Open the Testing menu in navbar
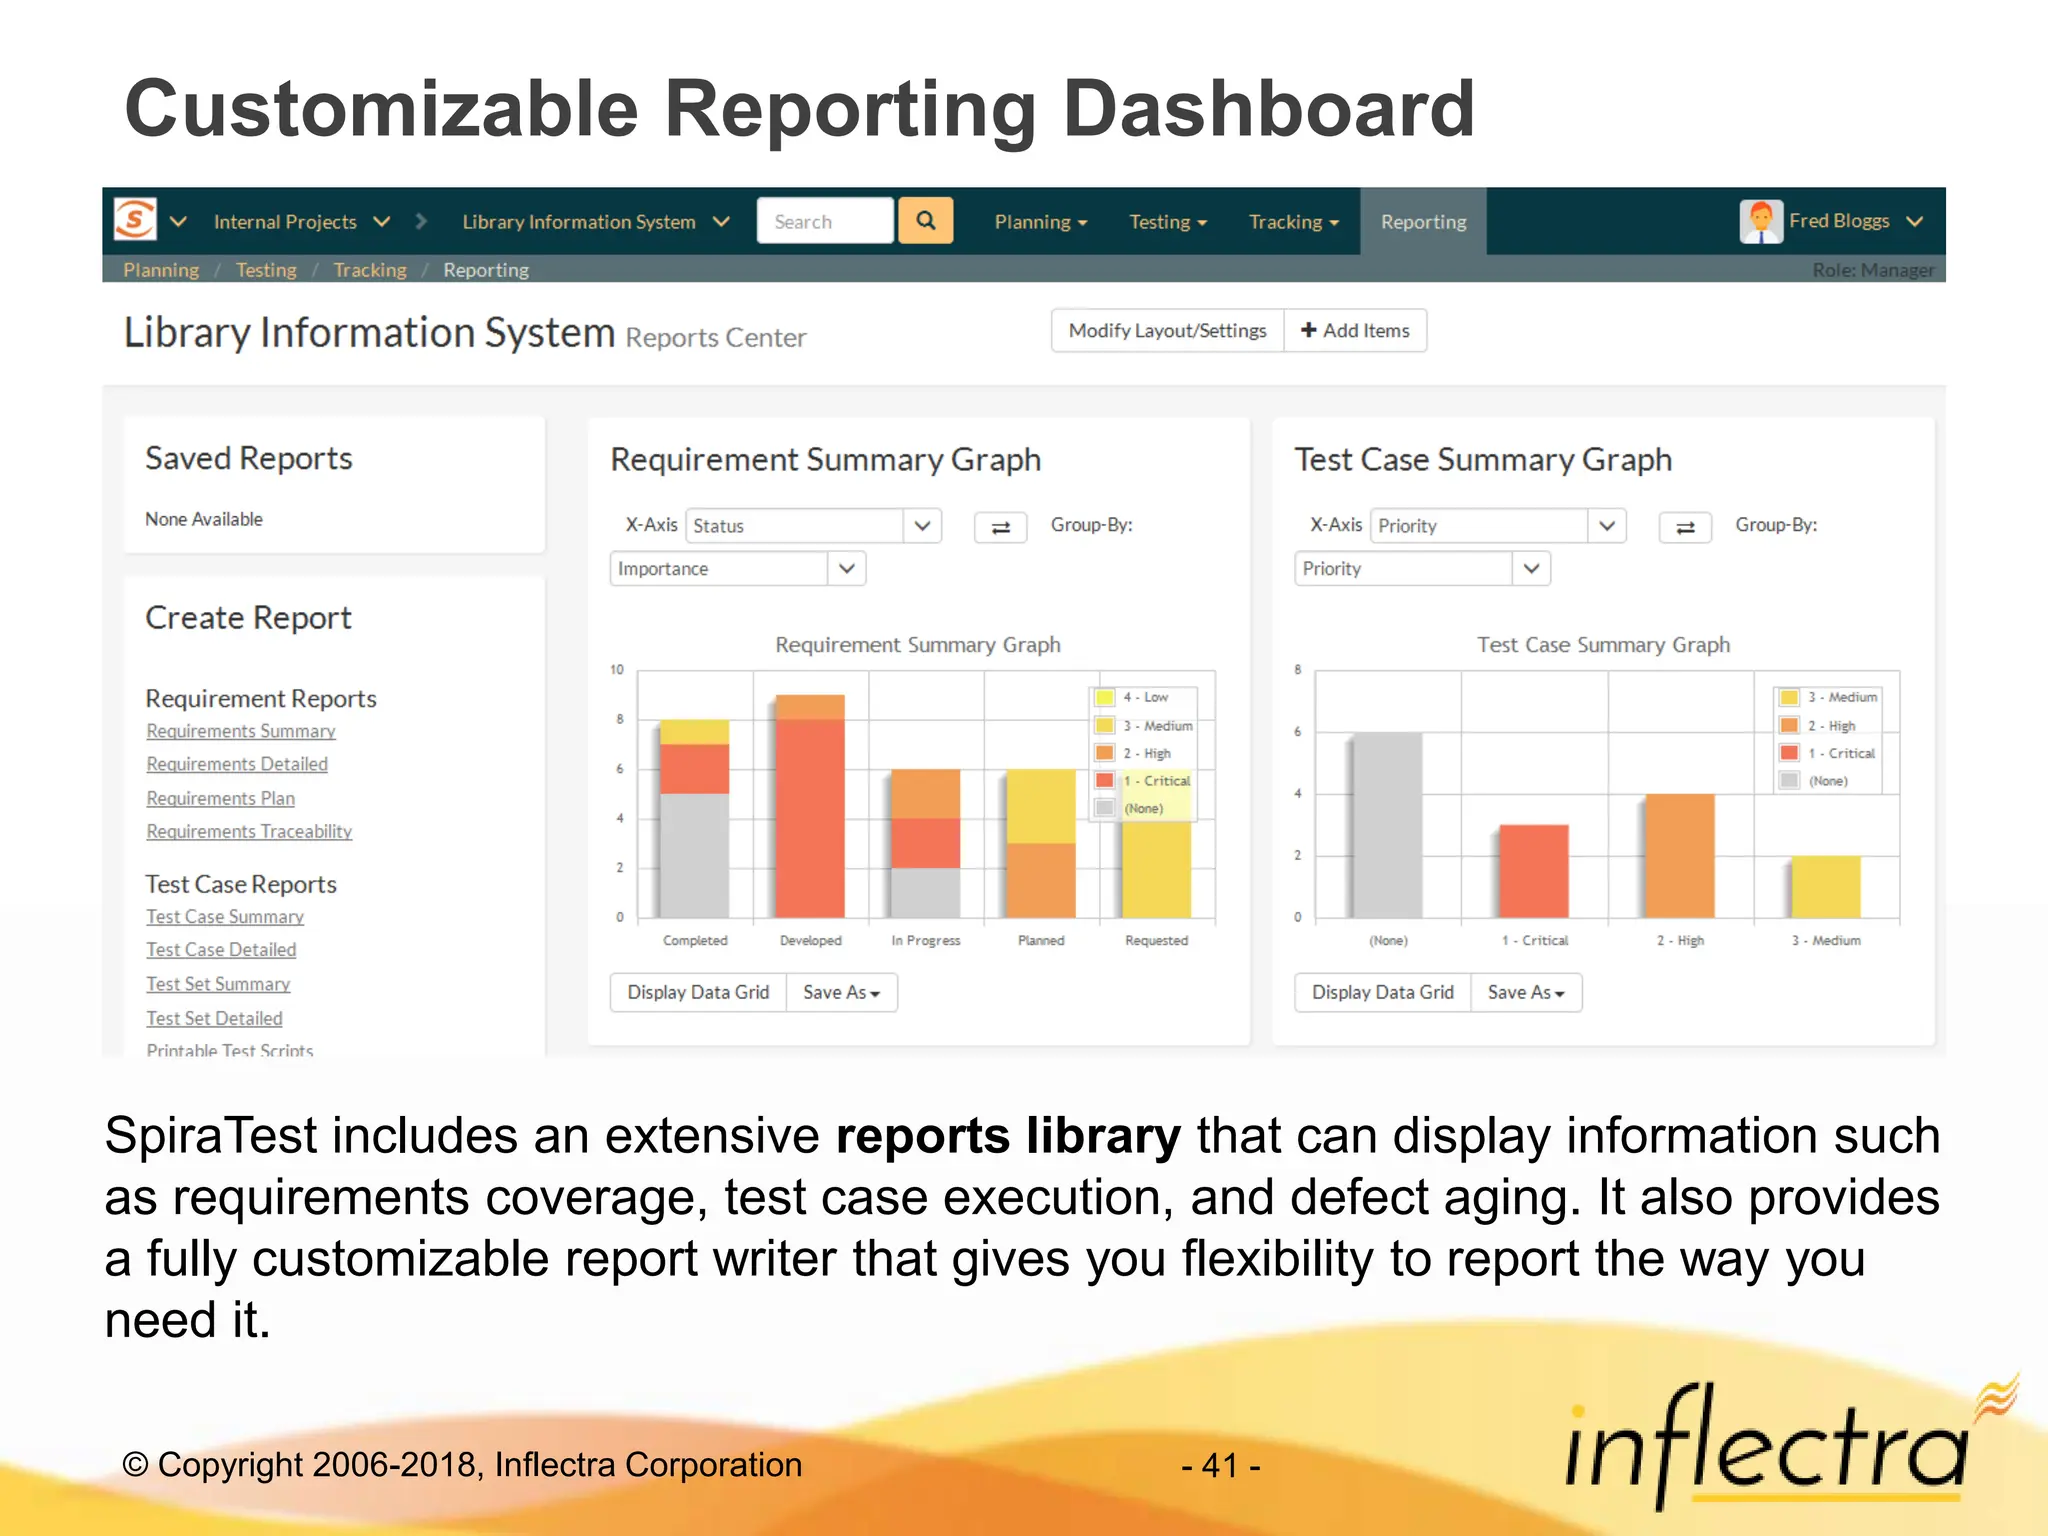Viewport: 2048px width, 1536px height. 1167,222
